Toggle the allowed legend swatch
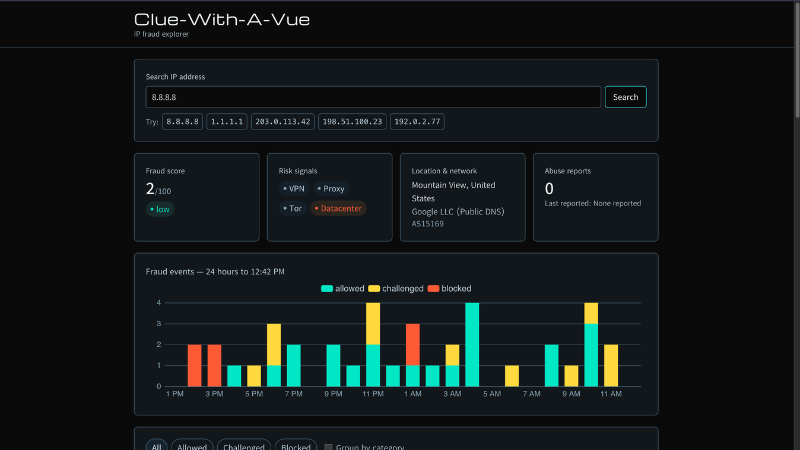 [327, 289]
